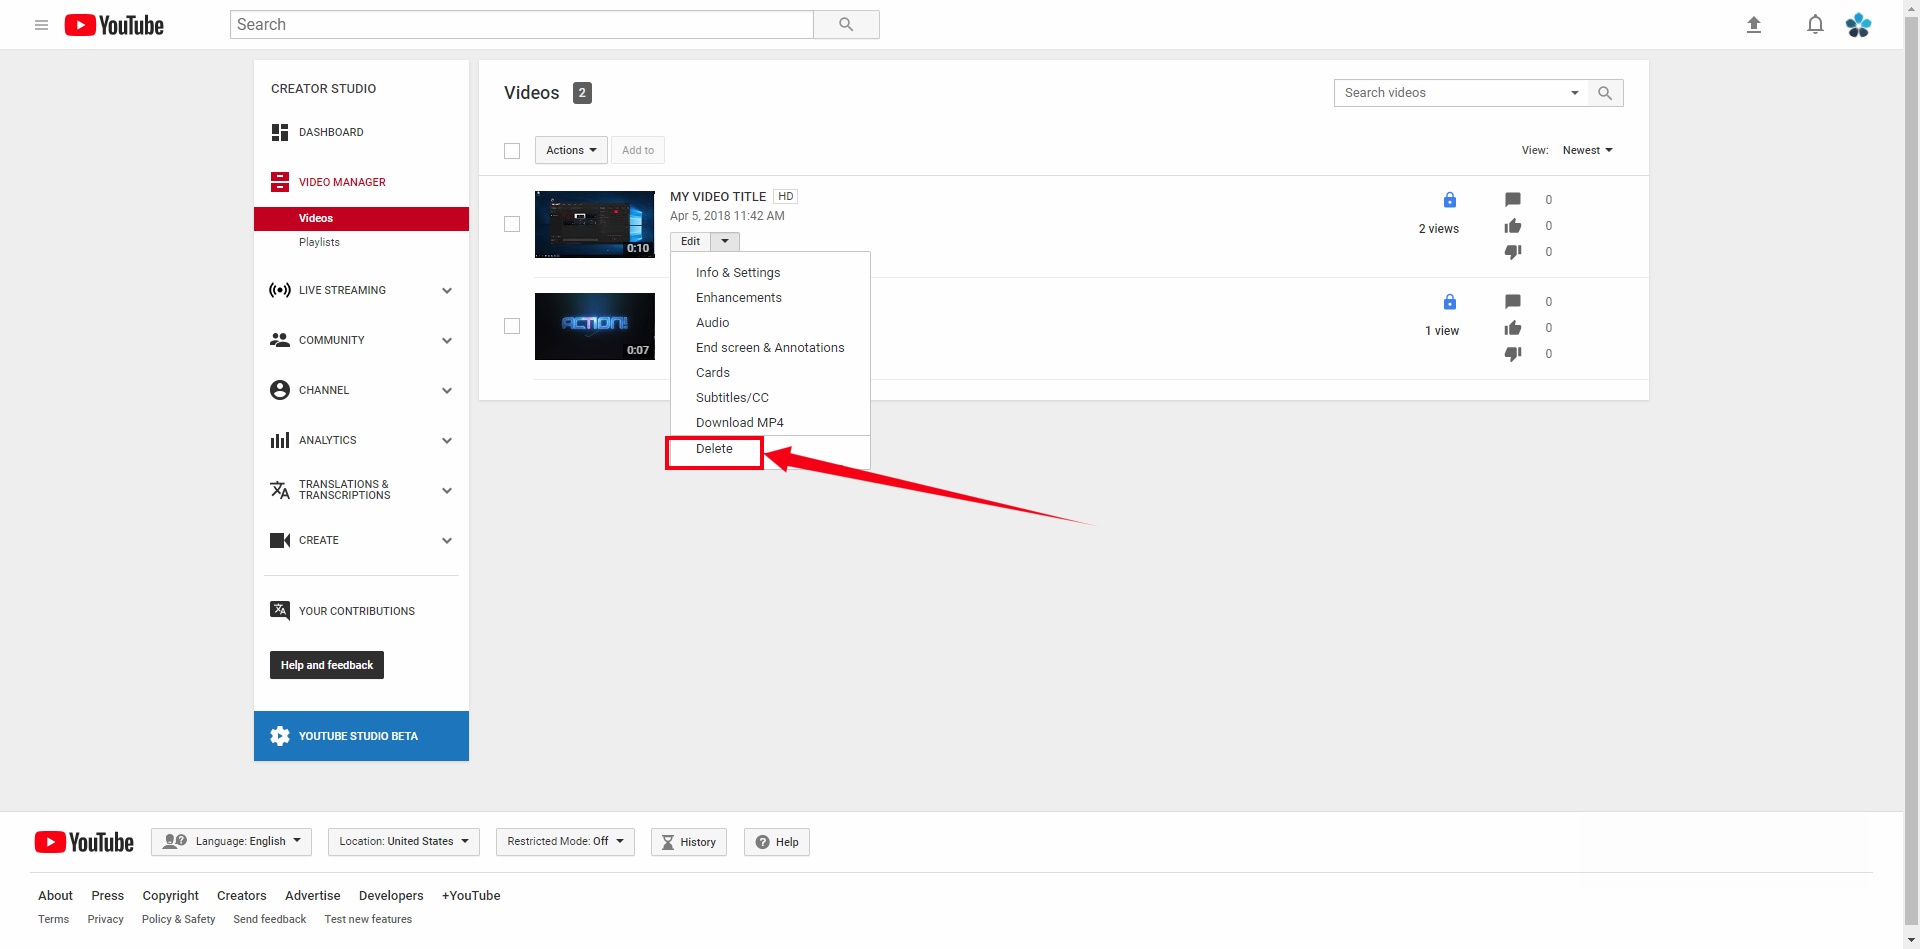
Task: Click the Video Manager red icon
Action: coord(280,182)
